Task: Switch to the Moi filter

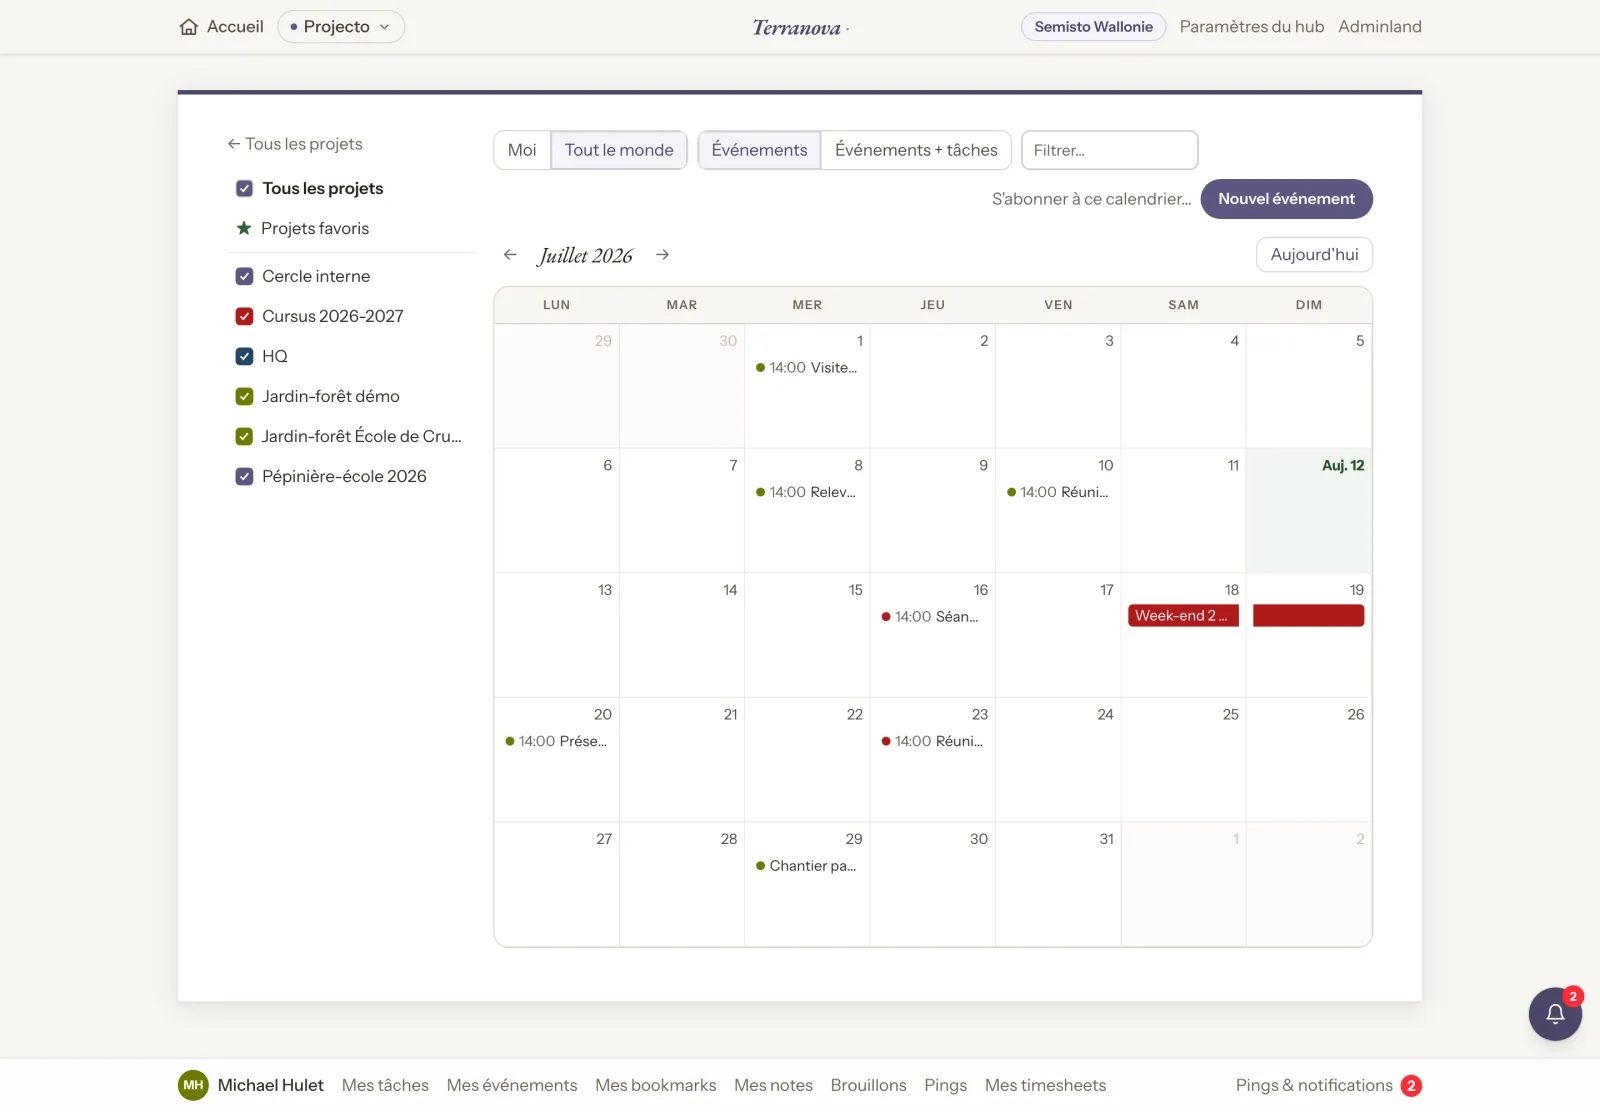Action: coord(522,150)
